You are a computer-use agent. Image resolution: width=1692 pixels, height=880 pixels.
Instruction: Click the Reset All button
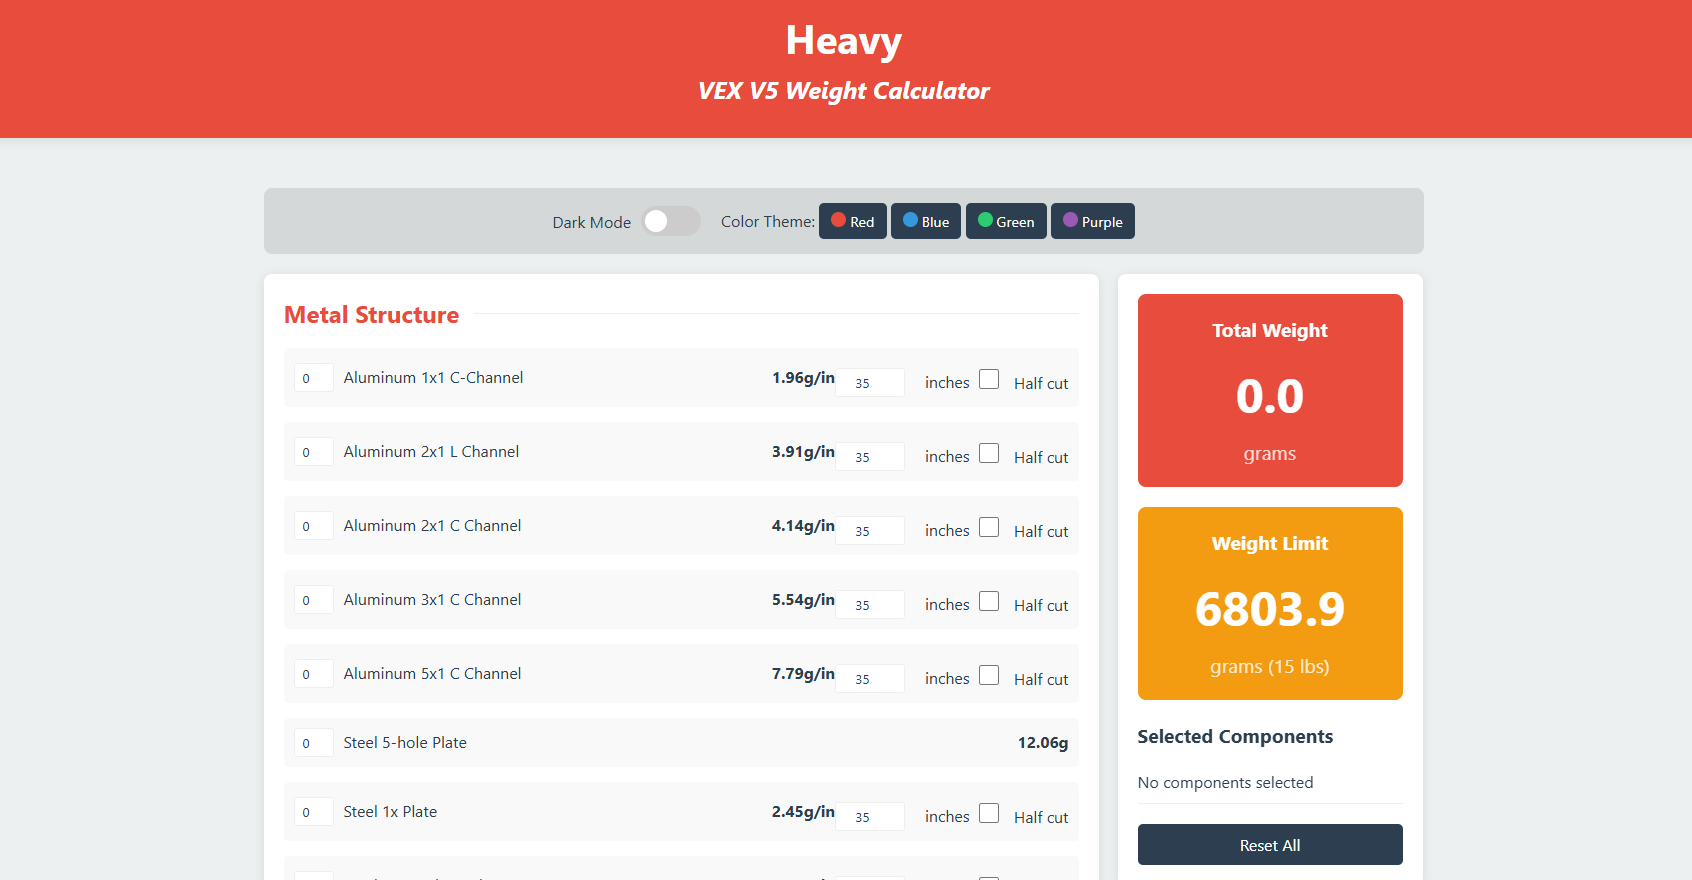(1270, 845)
